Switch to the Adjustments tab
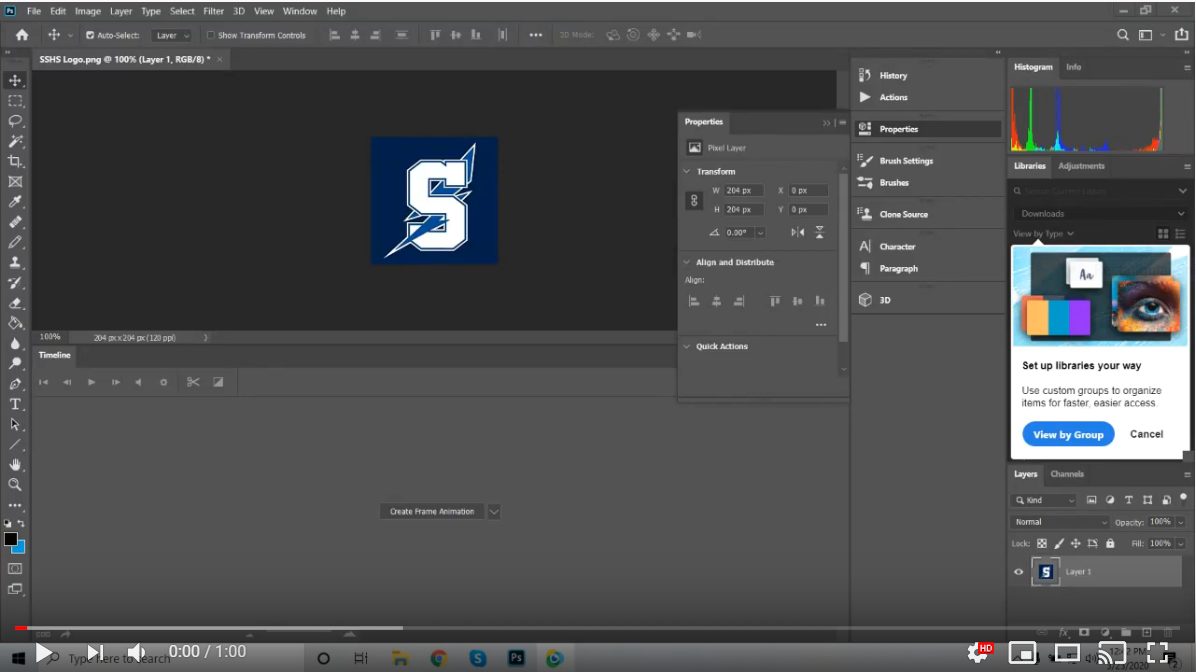The height and width of the screenshot is (672, 1196). point(1081,166)
